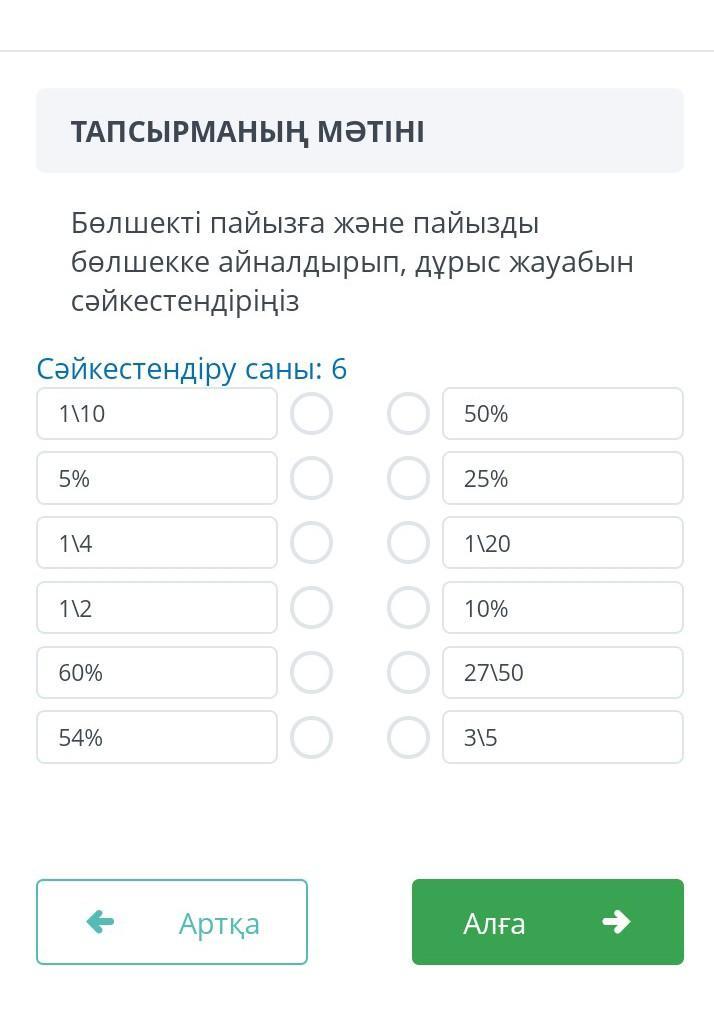The image size is (714, 1012).
Task: Click the Алға forward button
Action: 547,922
